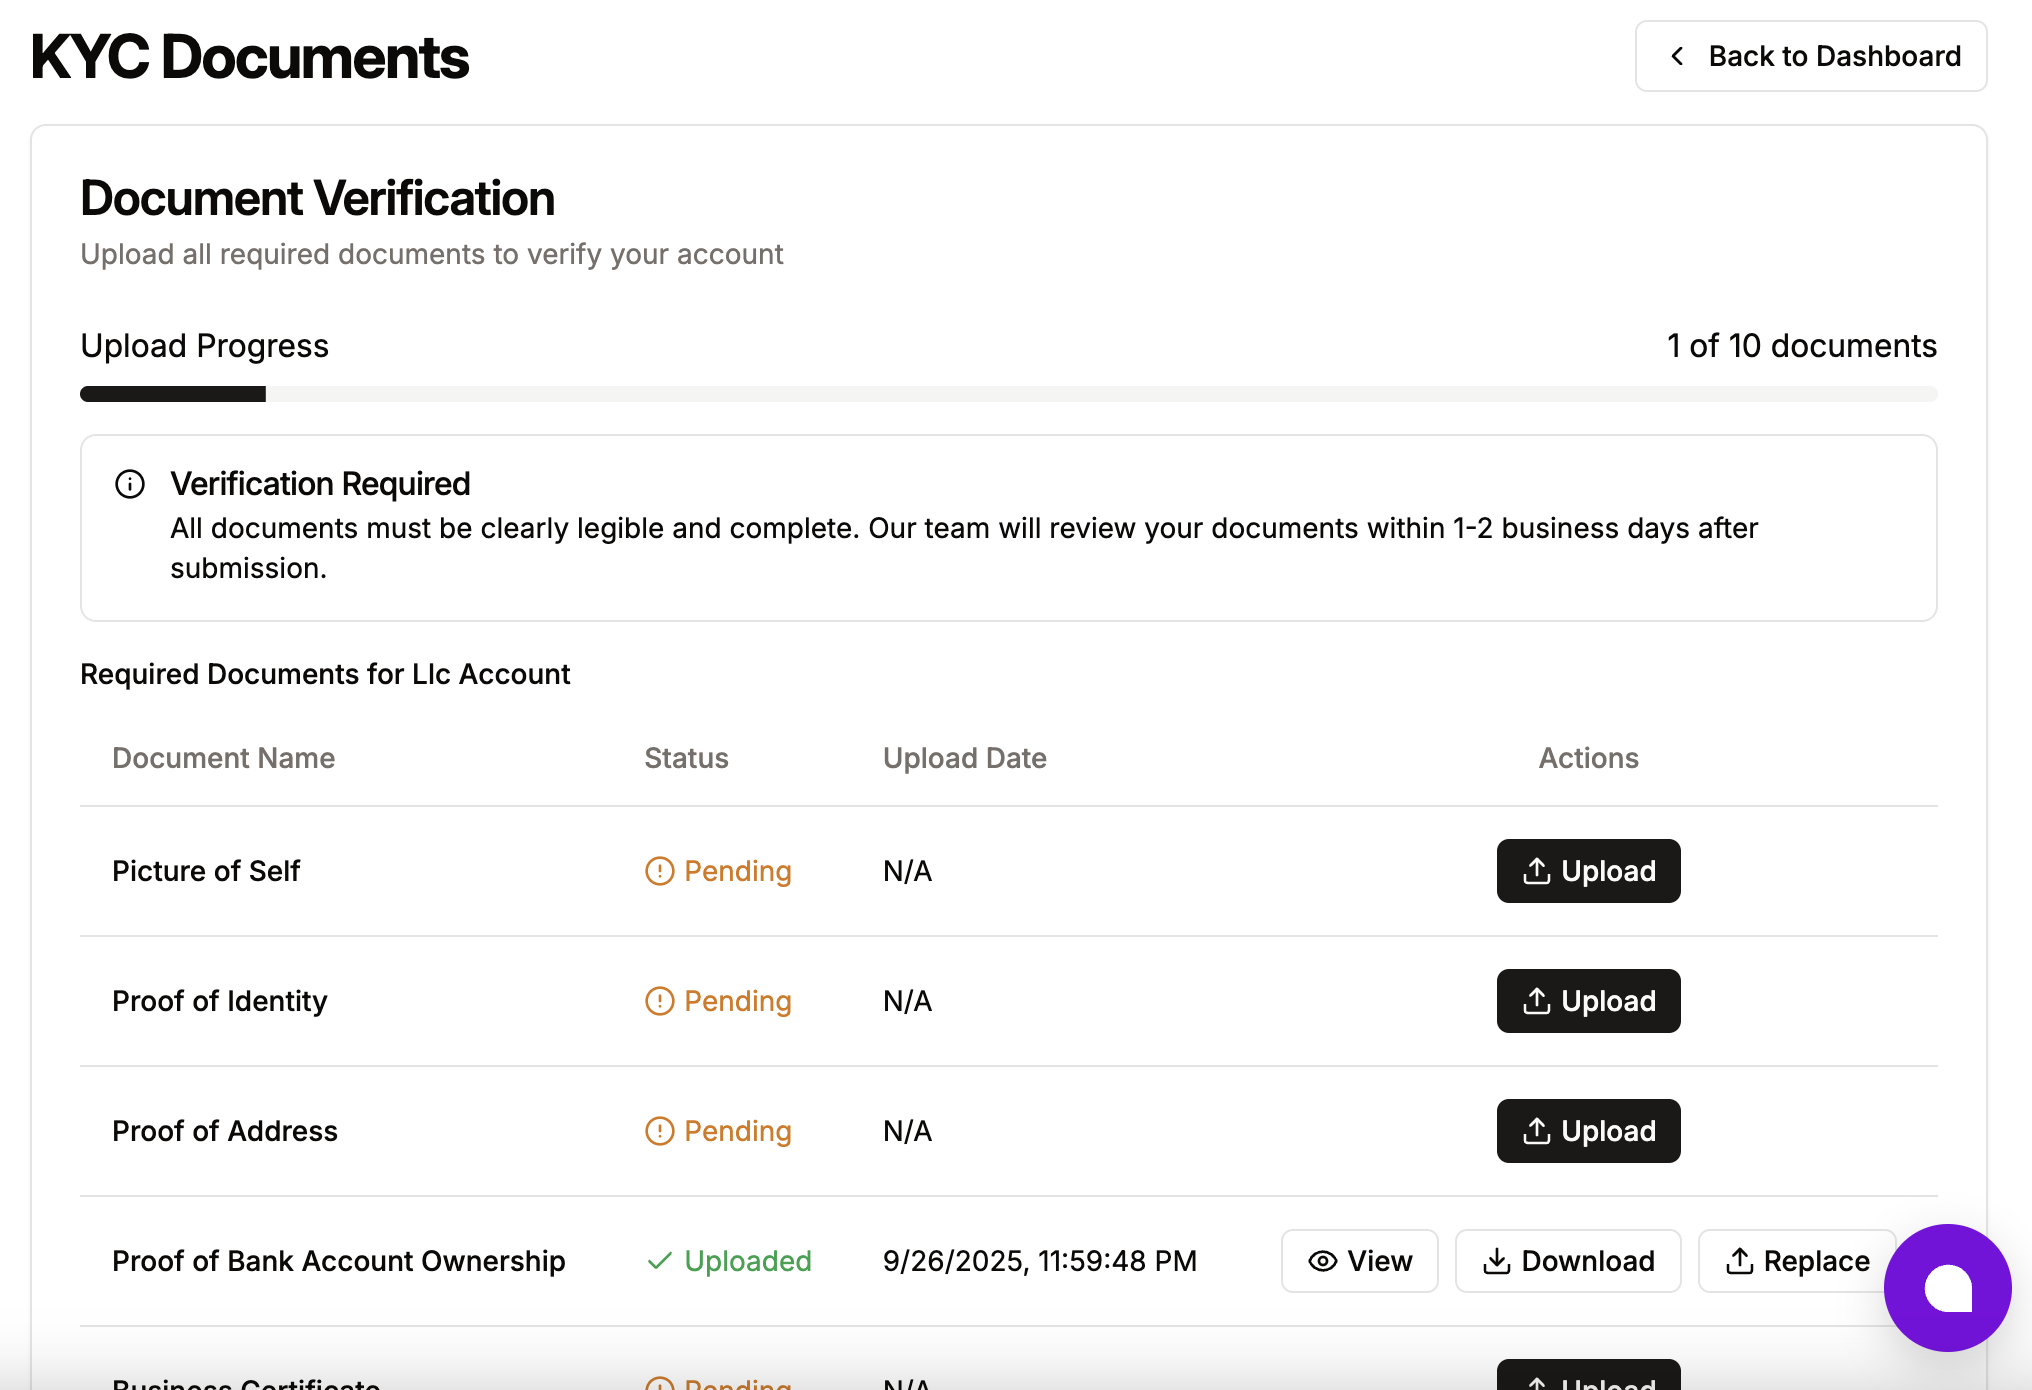Download the Proof of Bank Account Ownership file
Viewport: 2032px width, 1390px height.
1567,1261
